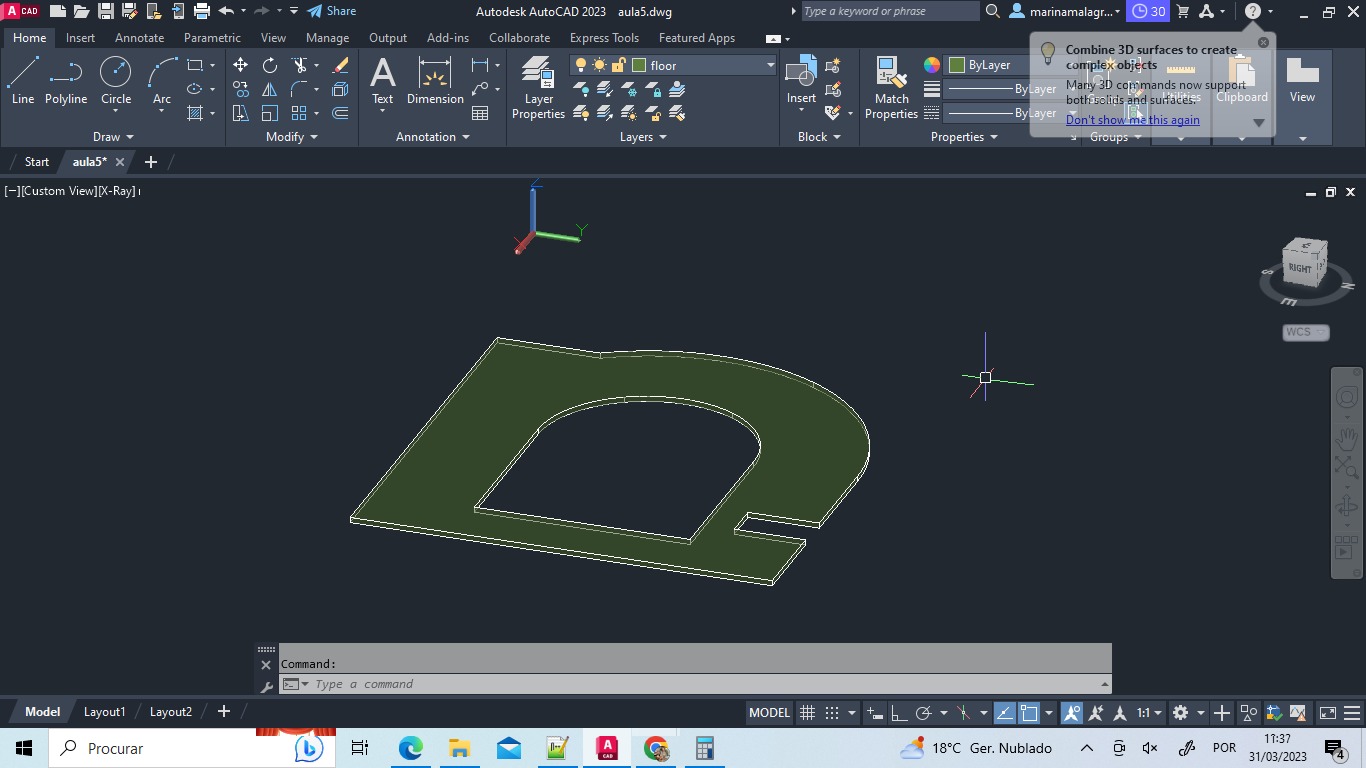The width and height of the screenshot is (1366, 768).
Task: Close the 3D surfaces tip notification
Action: [x=1263, y=43]
